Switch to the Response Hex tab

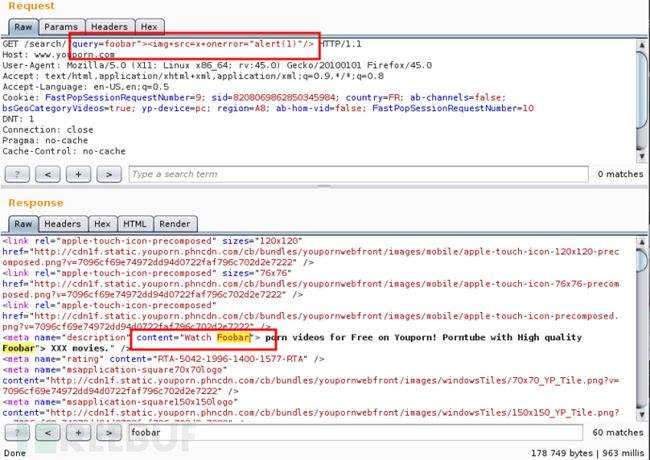pos(102,224)
